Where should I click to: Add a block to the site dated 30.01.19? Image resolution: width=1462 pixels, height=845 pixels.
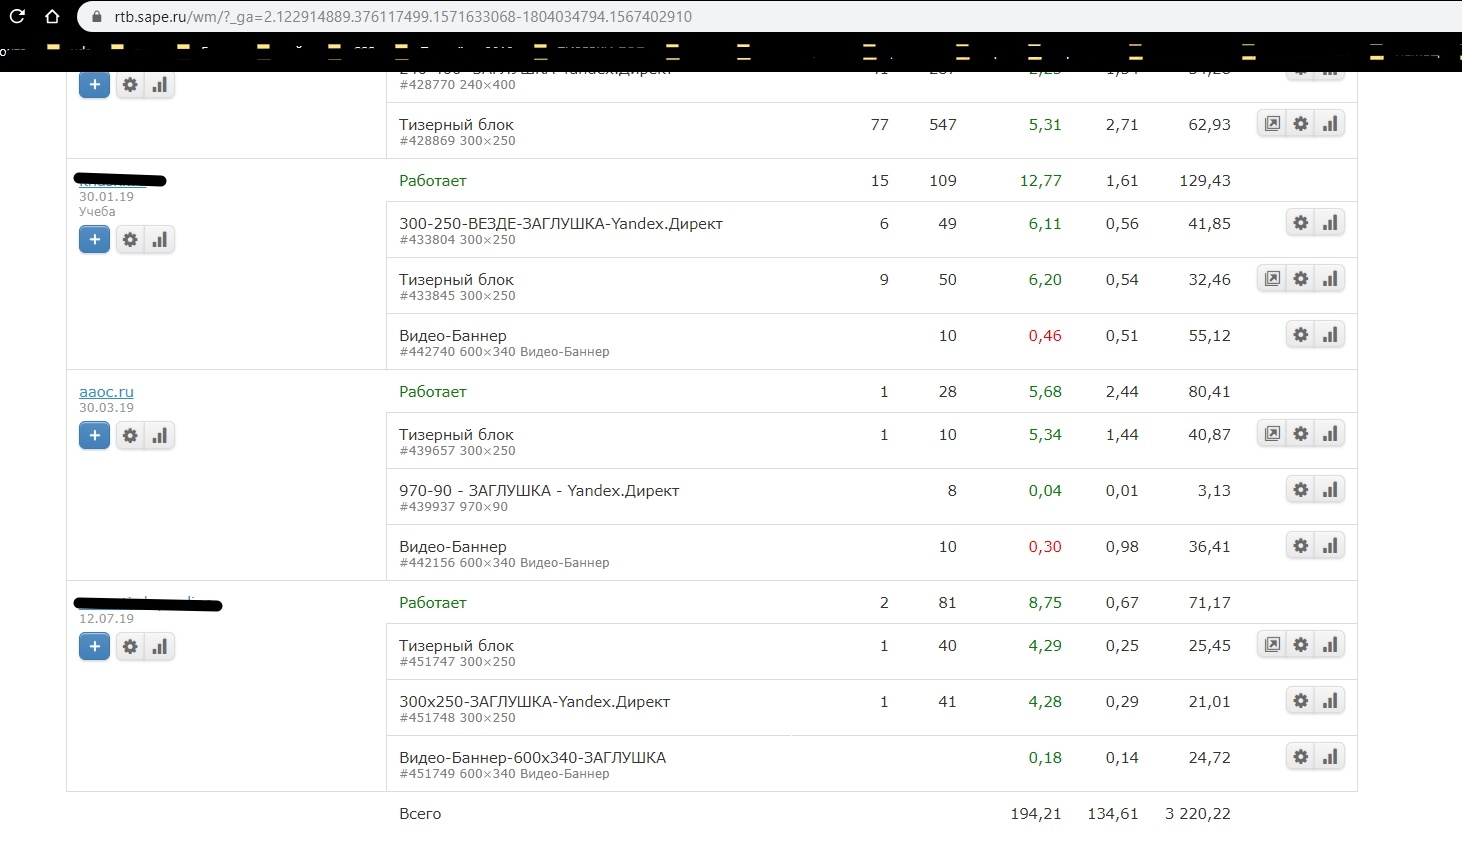click(94, 239)
